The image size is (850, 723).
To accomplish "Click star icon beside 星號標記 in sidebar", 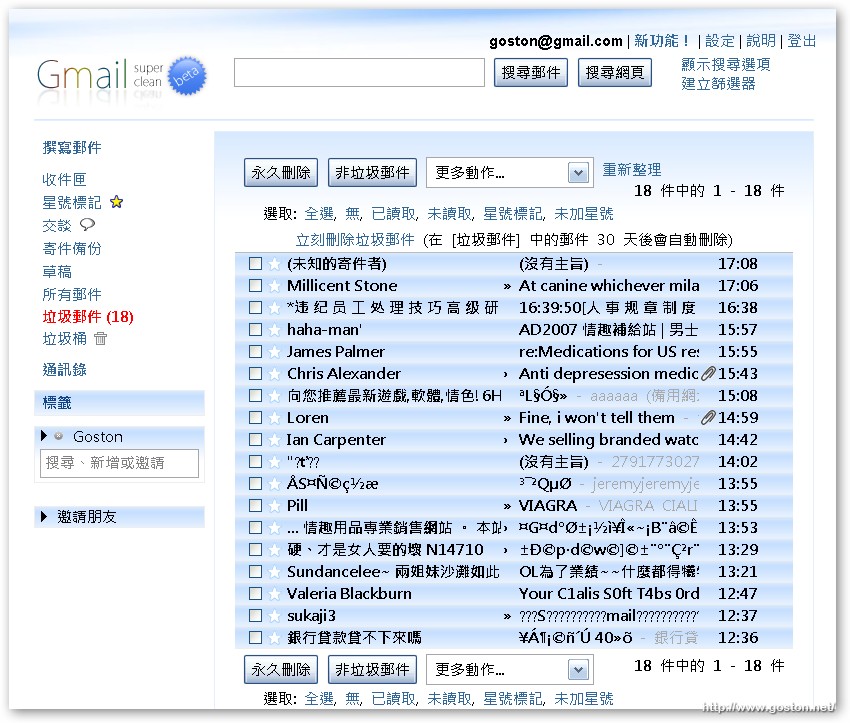I will 117,202.
